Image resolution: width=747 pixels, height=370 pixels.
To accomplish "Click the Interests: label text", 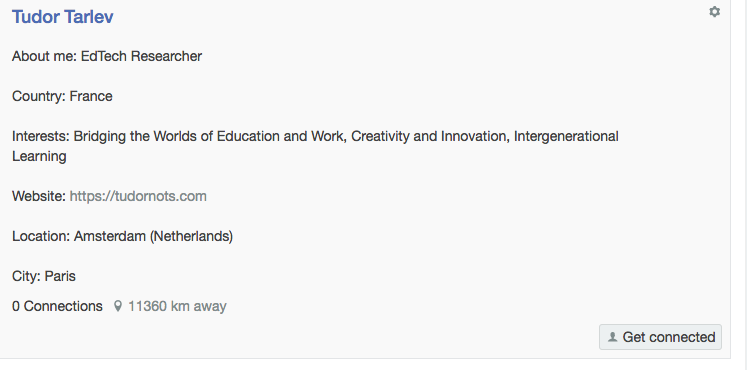I will (x=41, y=136).
